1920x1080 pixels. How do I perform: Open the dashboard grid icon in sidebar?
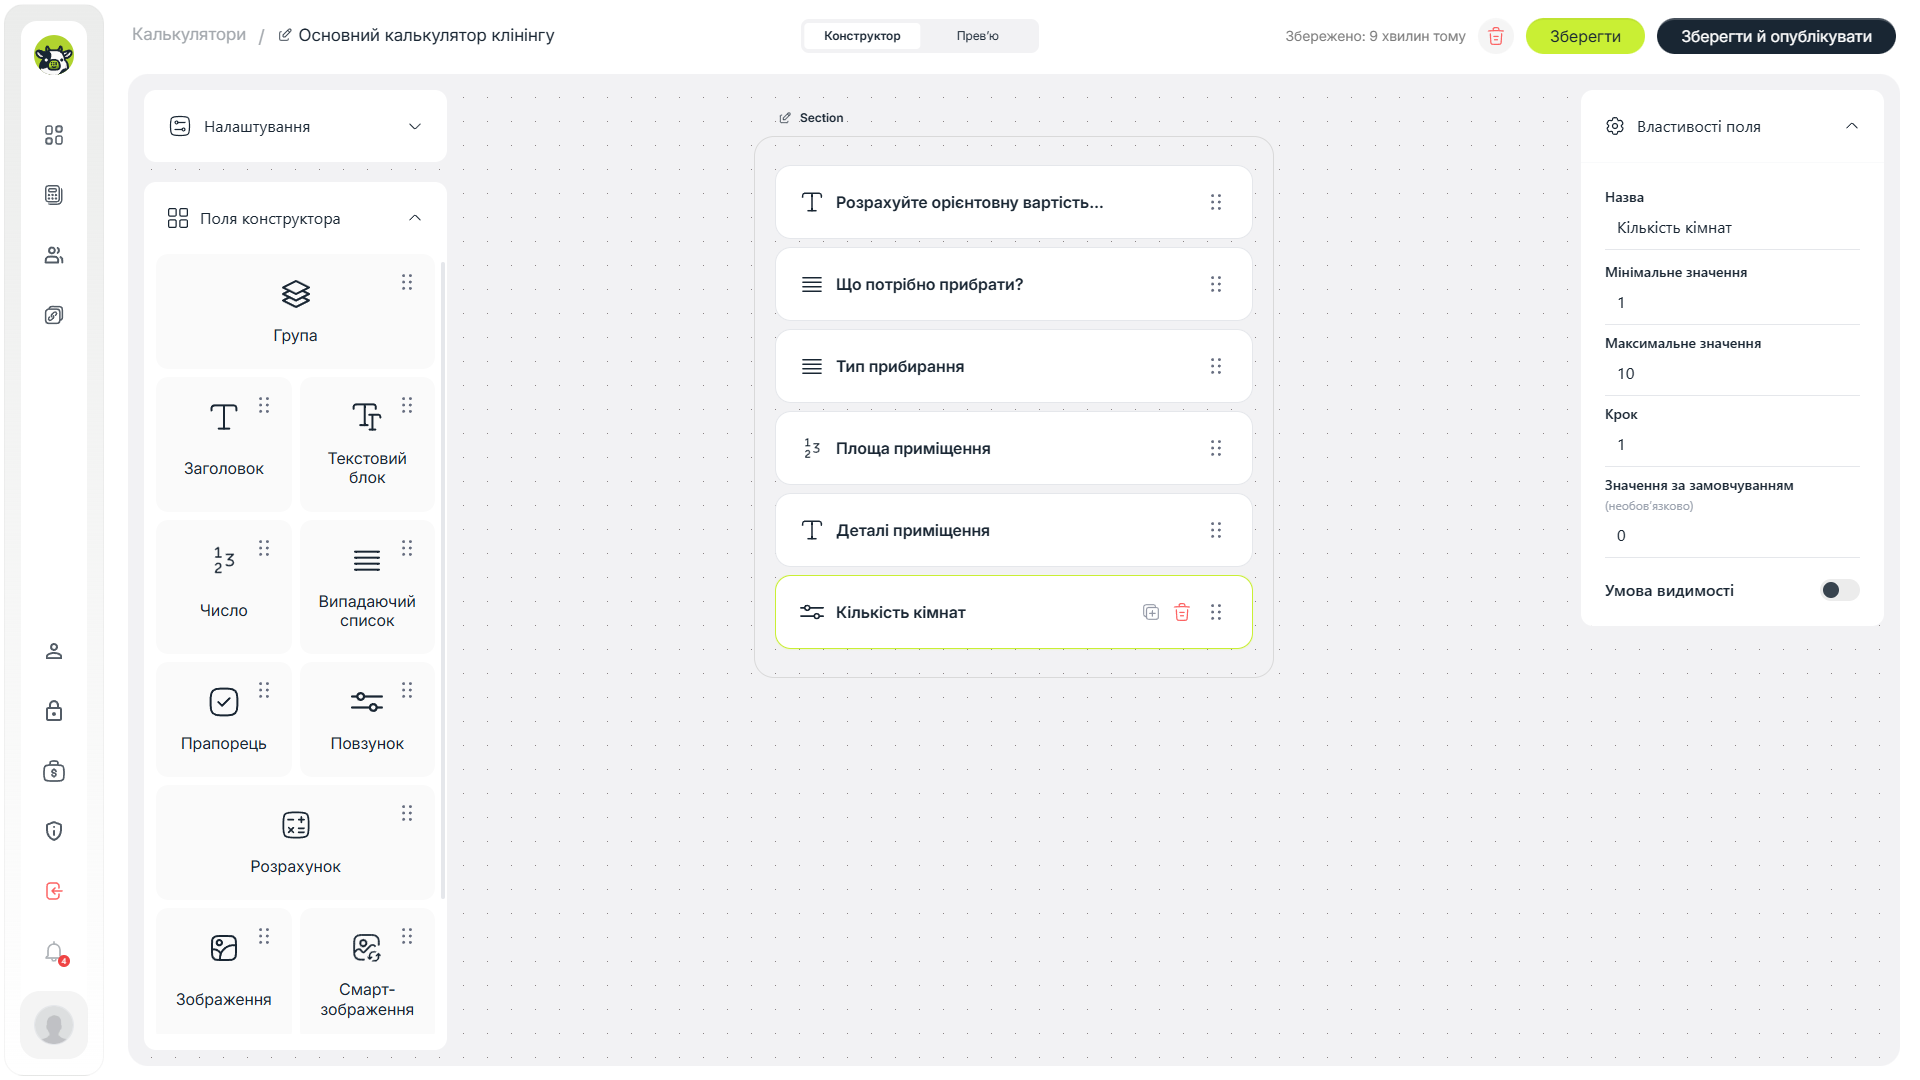pyautogui.click(x=54, y=135)
